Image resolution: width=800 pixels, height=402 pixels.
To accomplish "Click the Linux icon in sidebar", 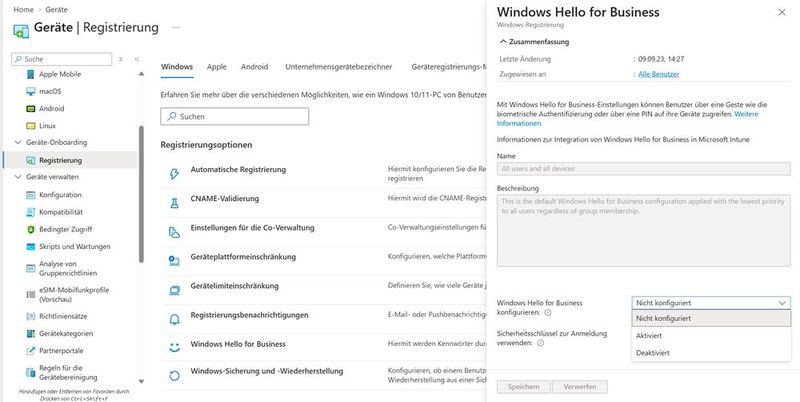I will coord(31,126).
